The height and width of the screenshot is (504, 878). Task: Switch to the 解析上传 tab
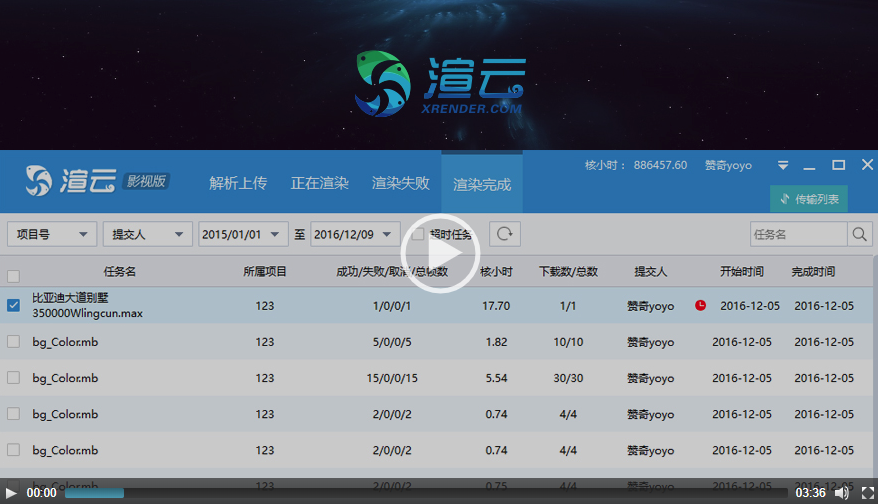coord(238,183)
